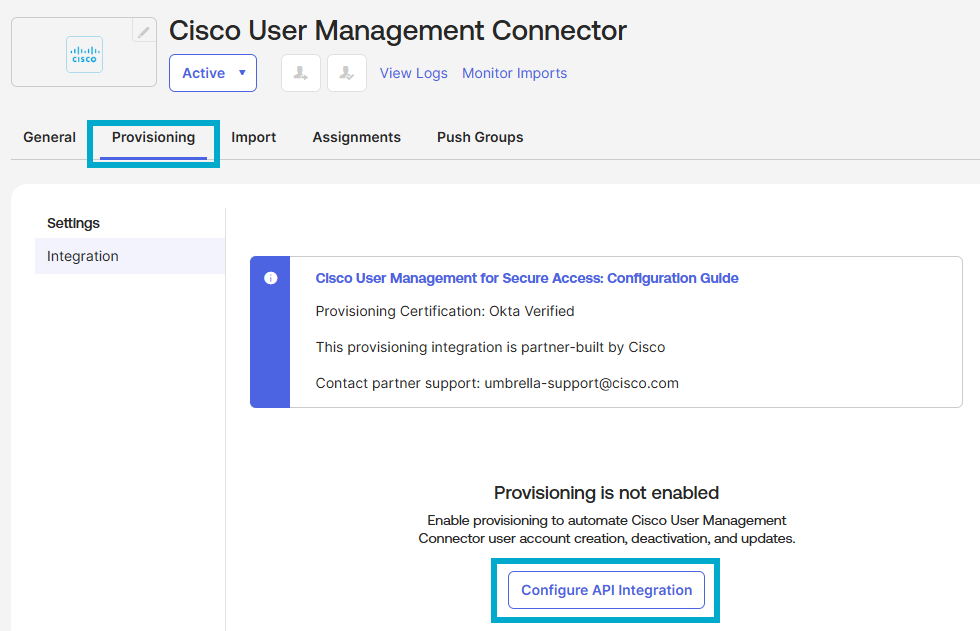Click the edit logo pencil icon
The height and width of the screenshot is (631, 980).
(x=144, y=31)
